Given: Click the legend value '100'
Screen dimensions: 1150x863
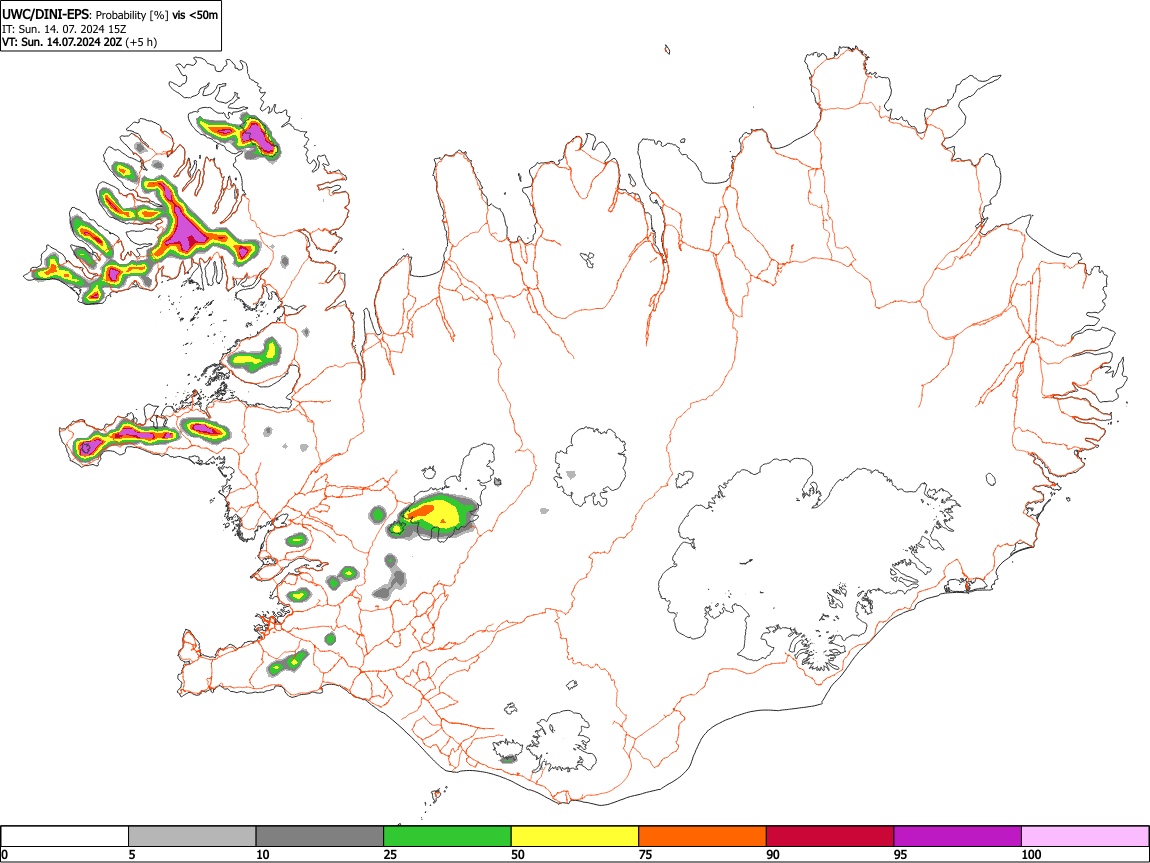Looking at the screenshot, I should 1031,854.
